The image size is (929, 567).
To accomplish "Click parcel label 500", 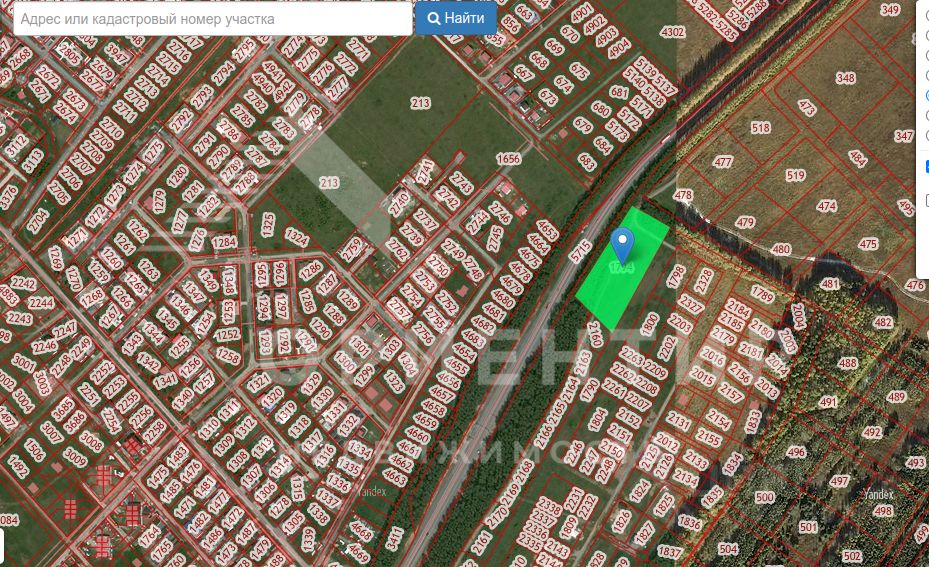I will point(764,497).
